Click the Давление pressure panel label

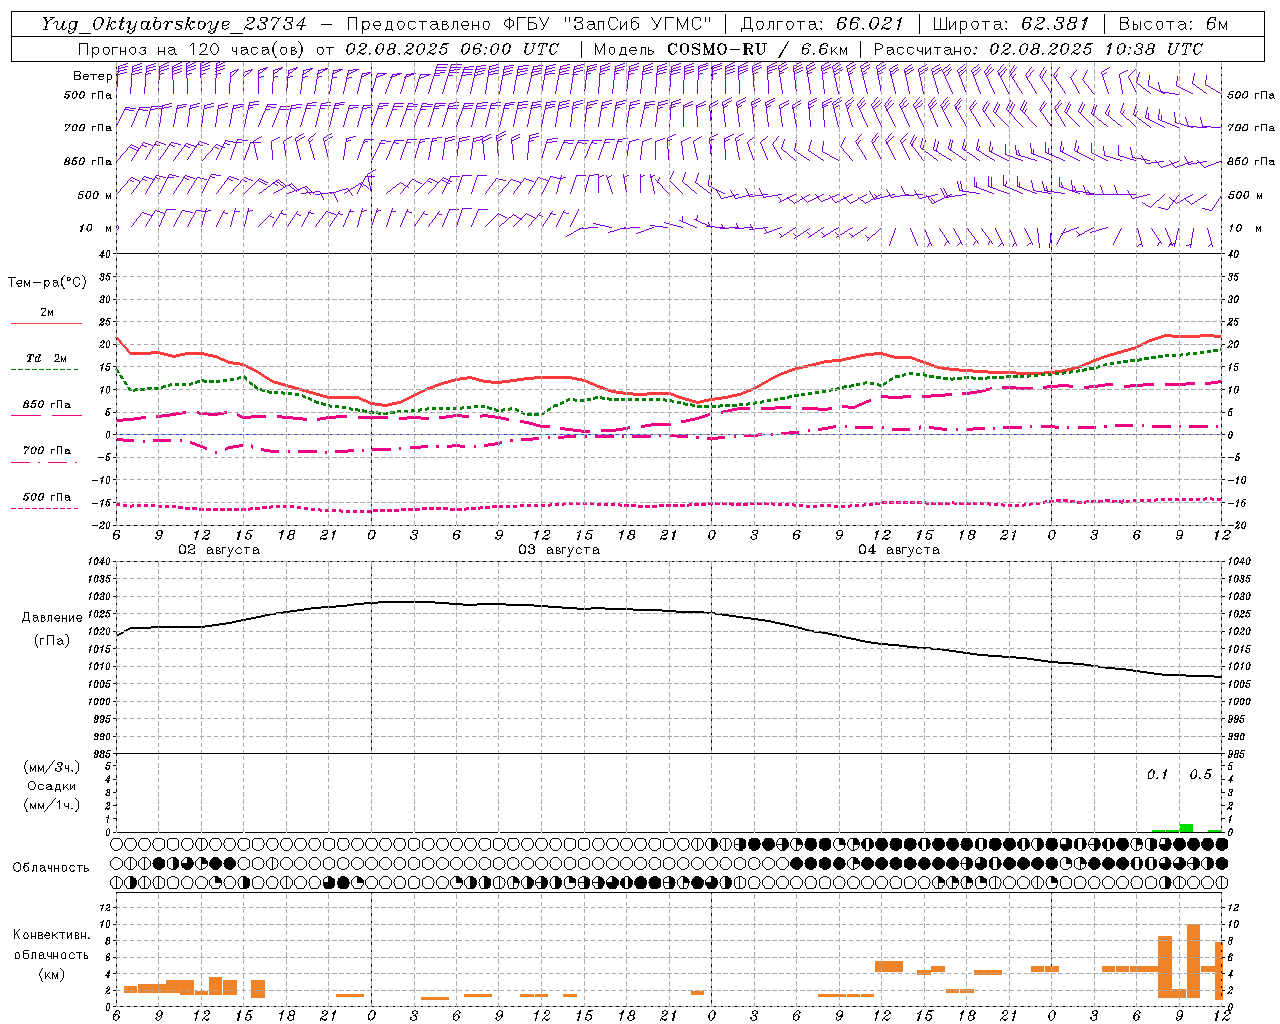pos(52,618)
